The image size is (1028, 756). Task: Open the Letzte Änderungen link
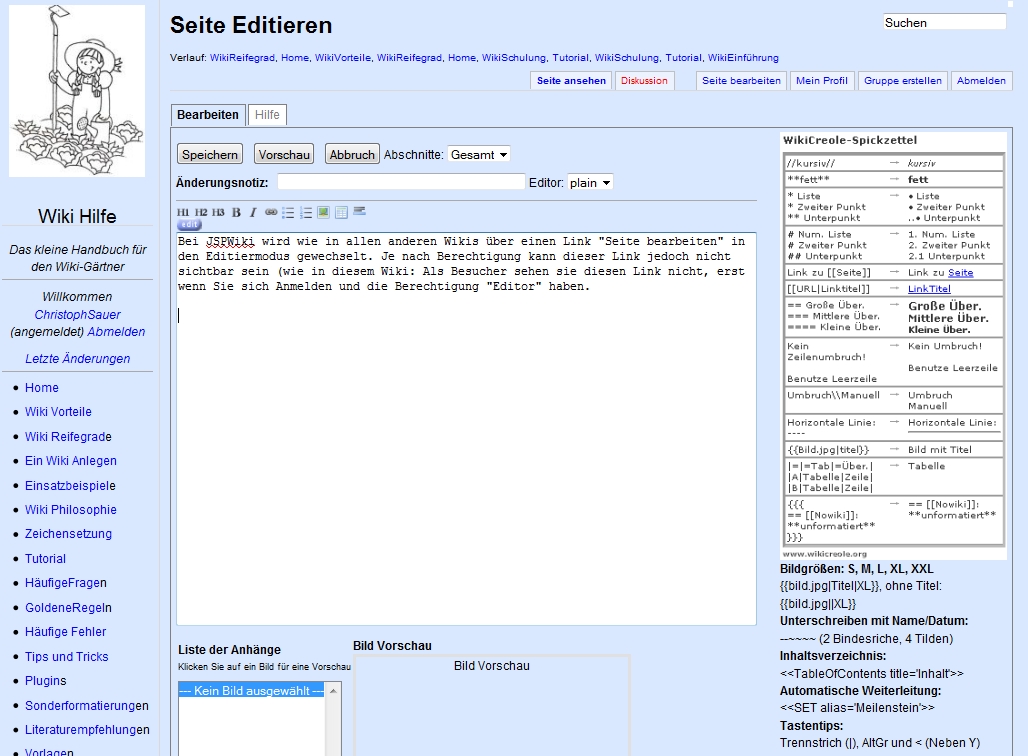78,359
